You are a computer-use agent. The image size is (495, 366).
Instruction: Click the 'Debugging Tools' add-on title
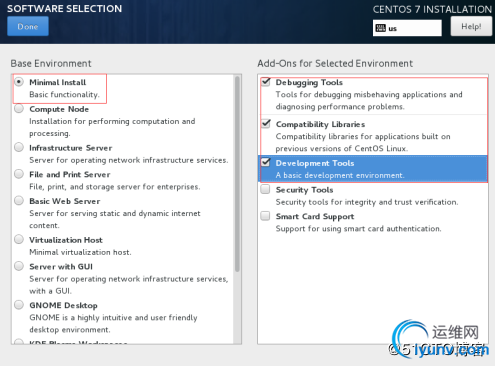coord(309,82)
